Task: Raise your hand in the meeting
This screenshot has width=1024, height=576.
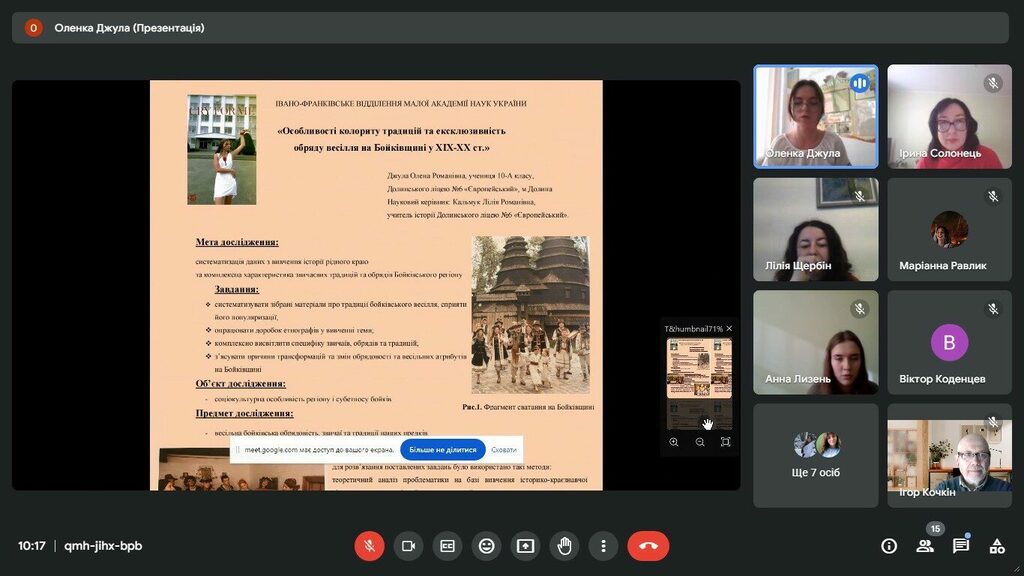Action: (x=564, y=545)
